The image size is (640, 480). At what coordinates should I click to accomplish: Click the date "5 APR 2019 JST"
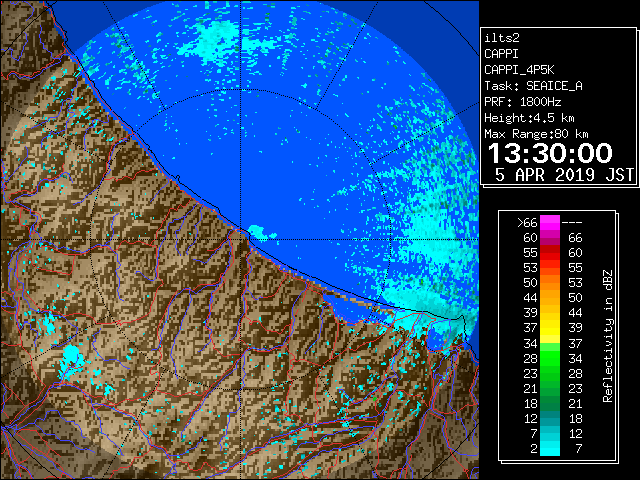tap(564, 175)
